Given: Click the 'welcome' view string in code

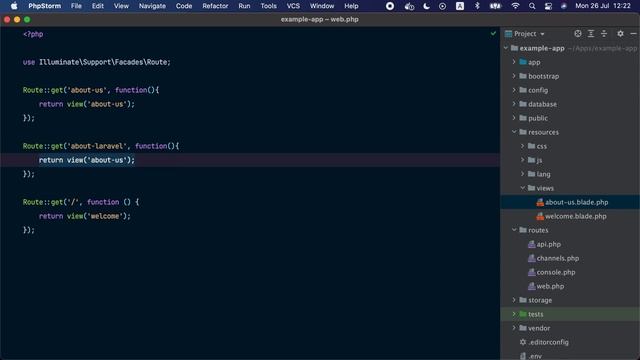Looking at the screenshot, I should tap(105, 216).
